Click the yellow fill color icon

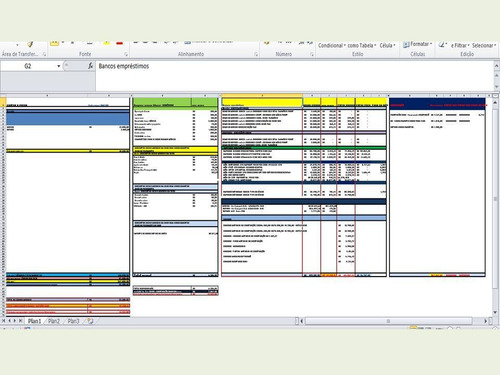coord(106,43)
